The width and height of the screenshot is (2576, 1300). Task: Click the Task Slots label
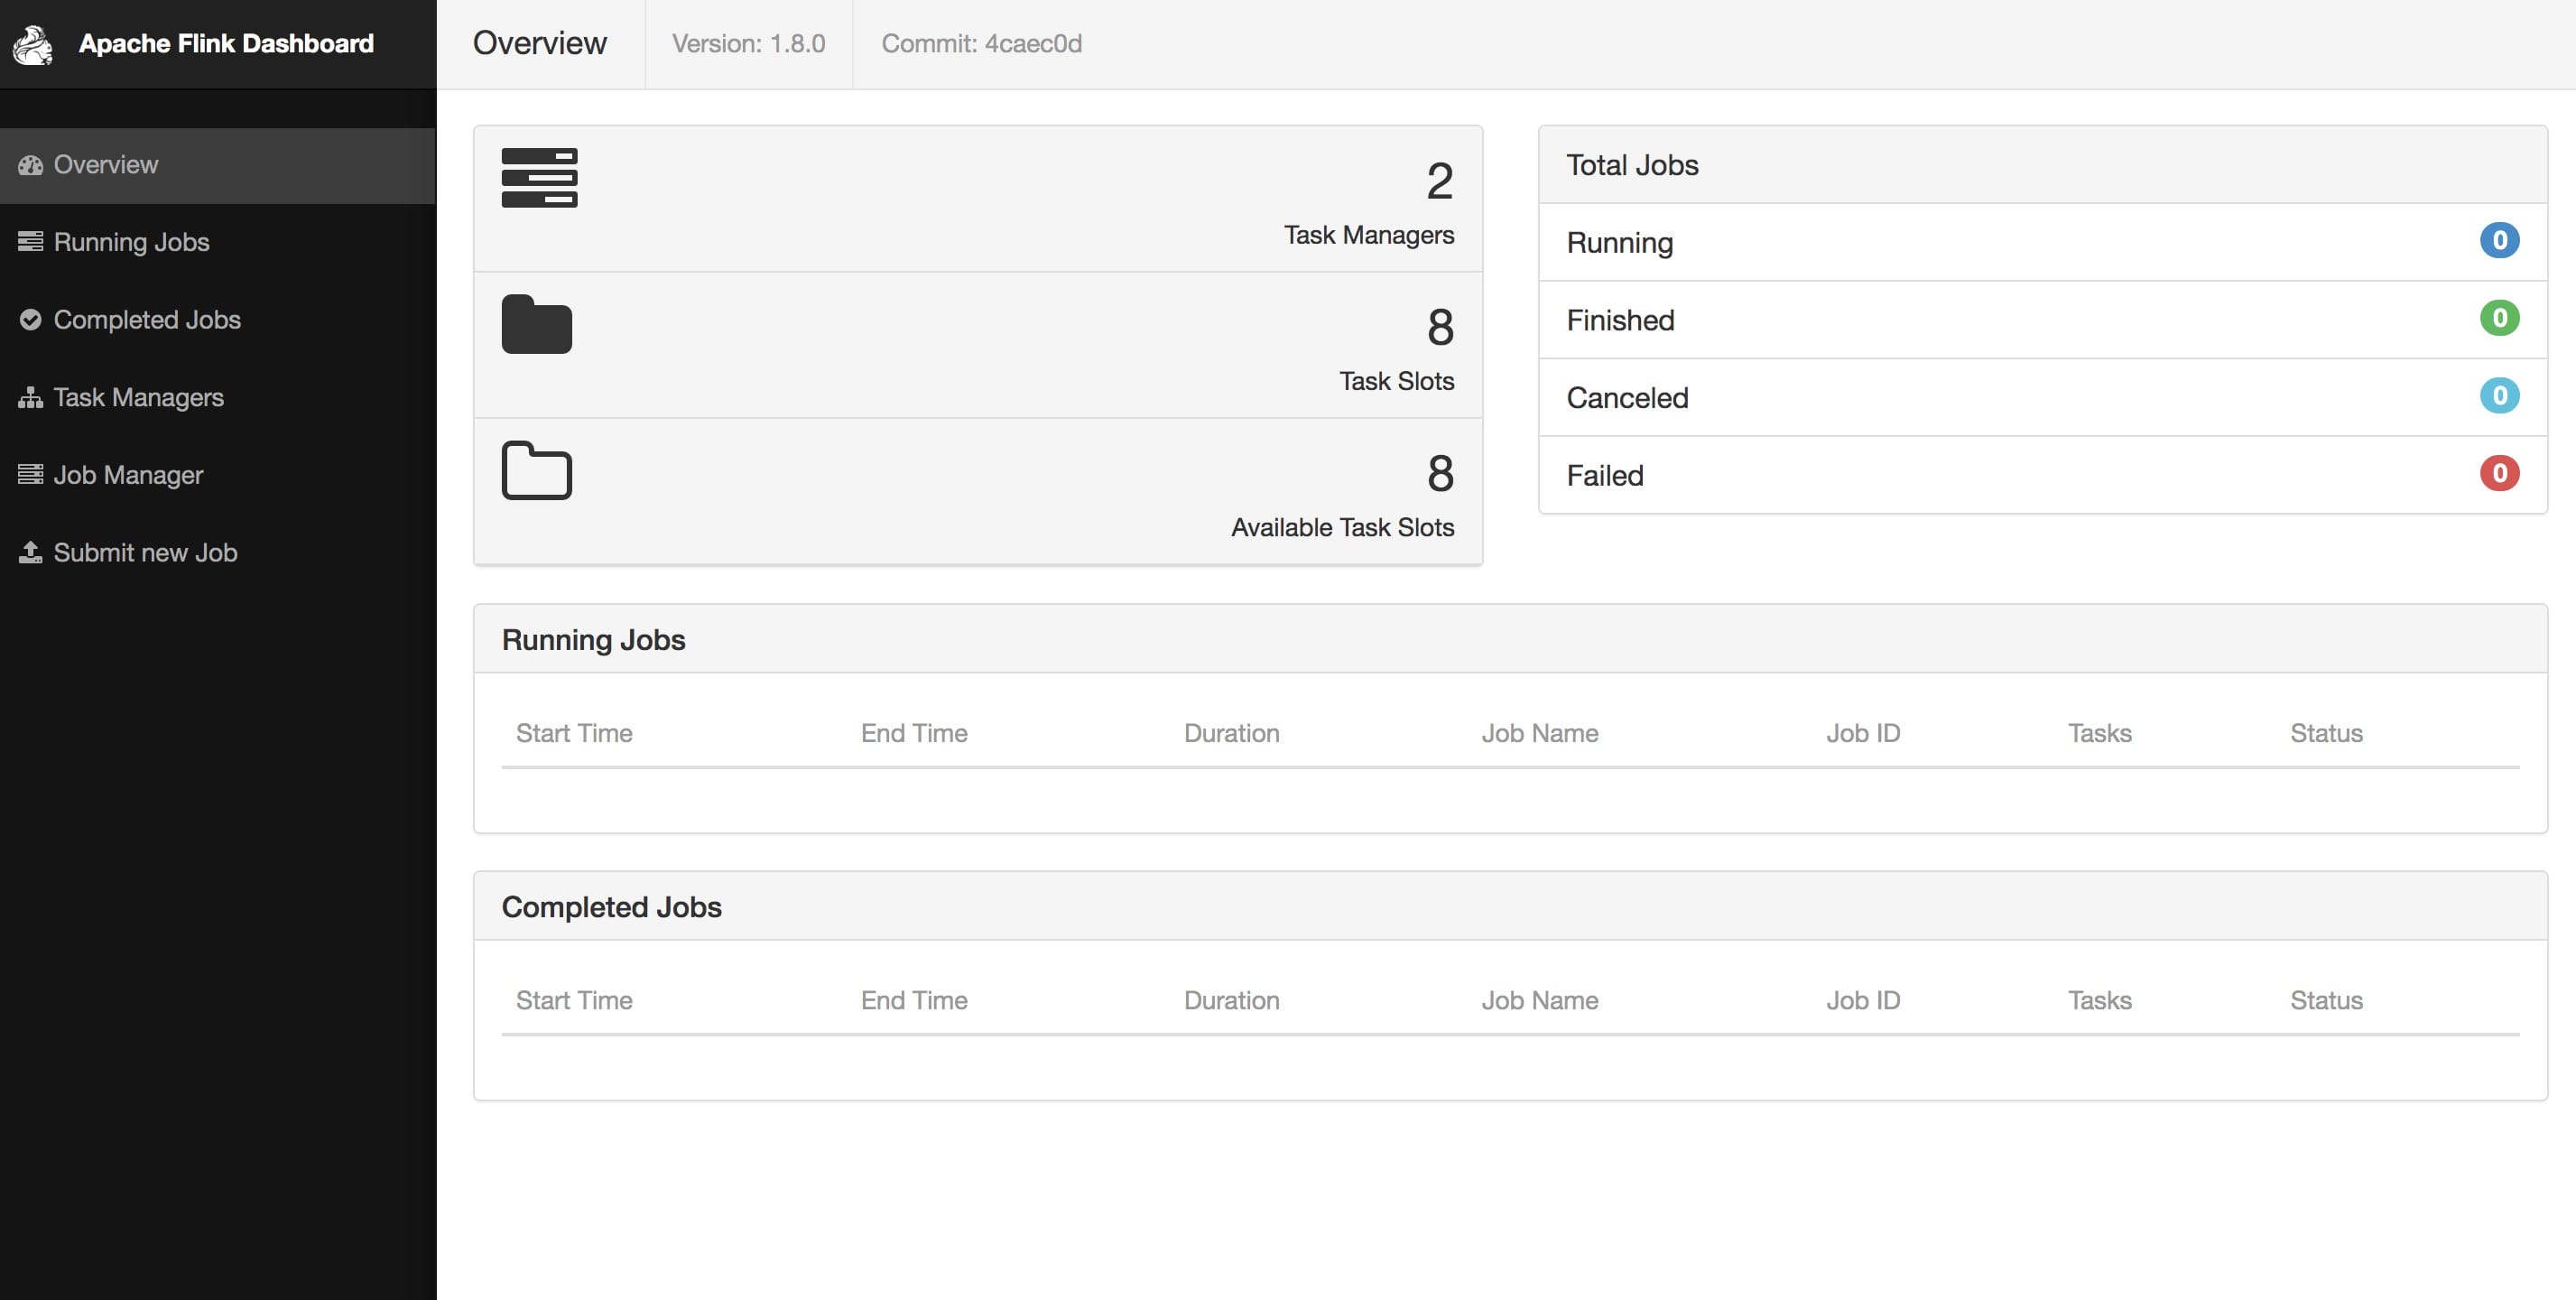click(x=1396, y=381)
